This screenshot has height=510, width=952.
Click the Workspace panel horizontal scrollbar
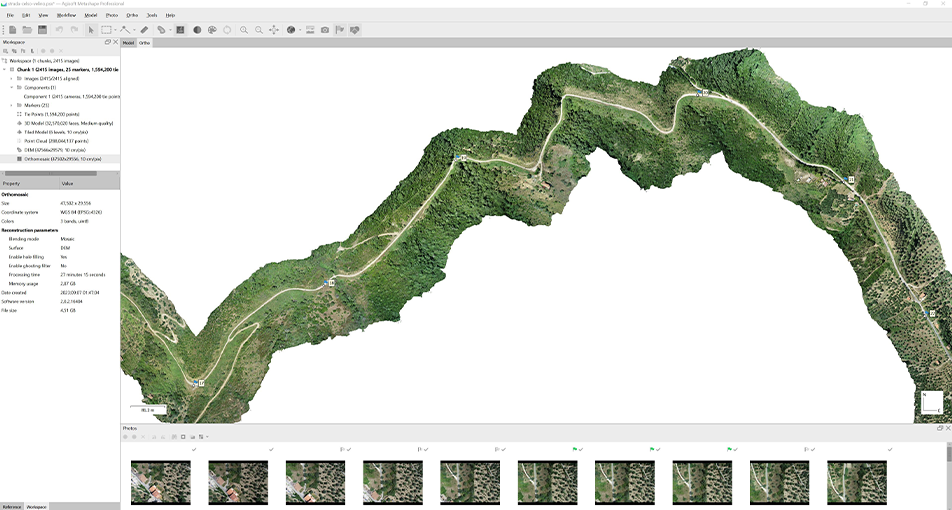49,174
